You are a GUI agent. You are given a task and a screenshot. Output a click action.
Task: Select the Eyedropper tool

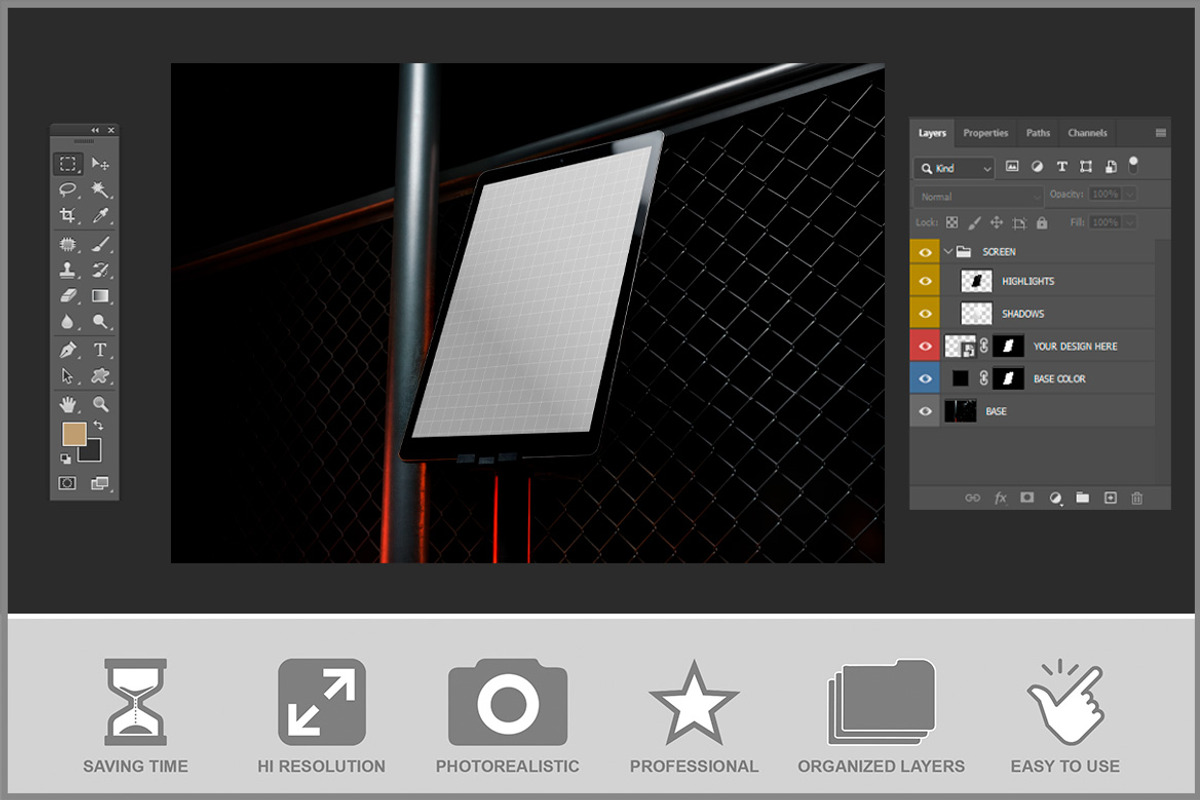point(100,215)
